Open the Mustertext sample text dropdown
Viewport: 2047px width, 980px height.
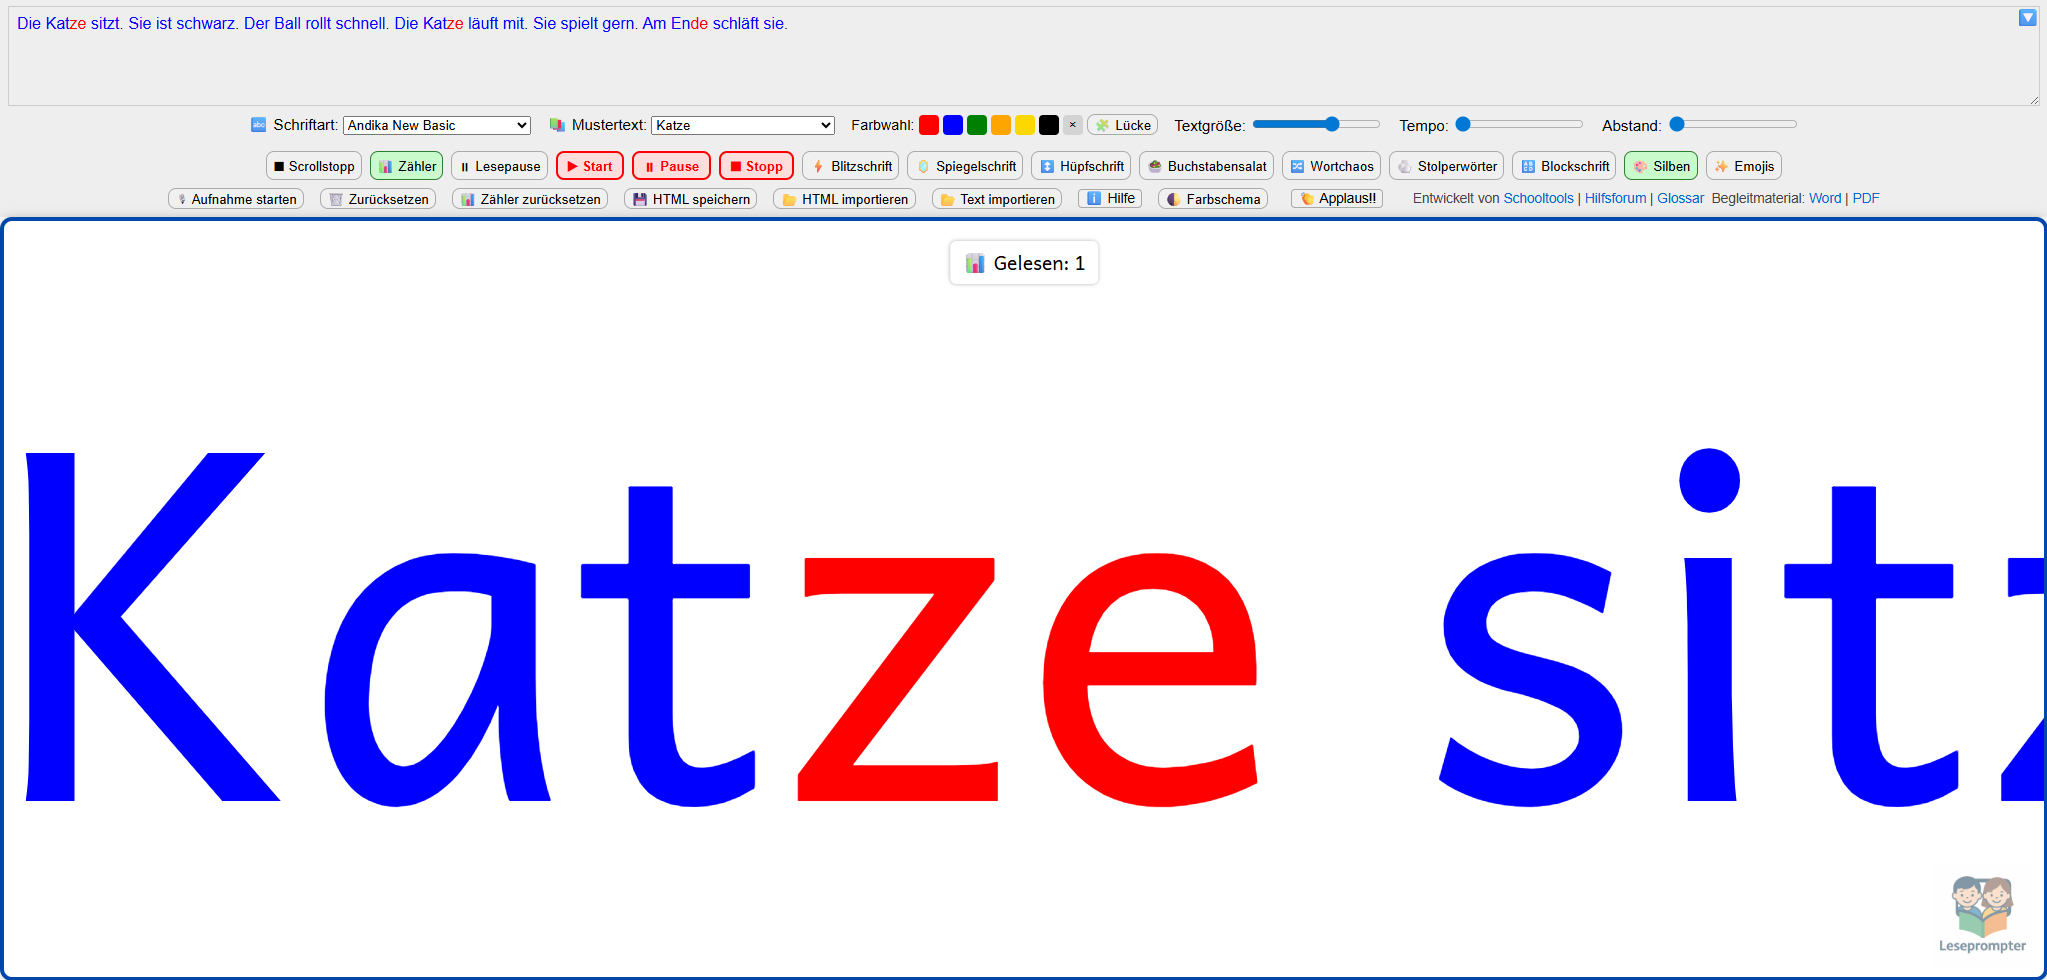pos(742,125)
